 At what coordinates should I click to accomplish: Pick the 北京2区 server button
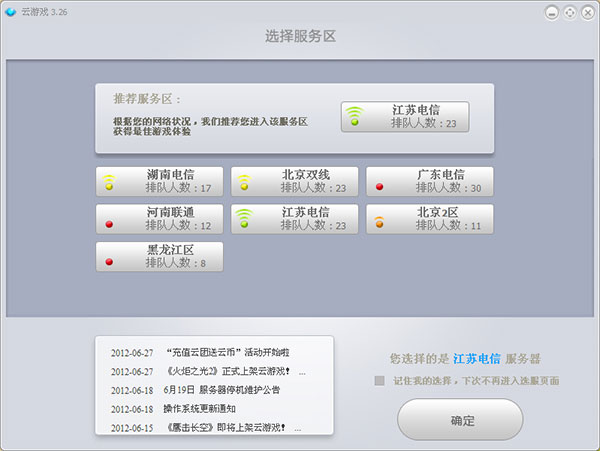(x=429, y=219)
